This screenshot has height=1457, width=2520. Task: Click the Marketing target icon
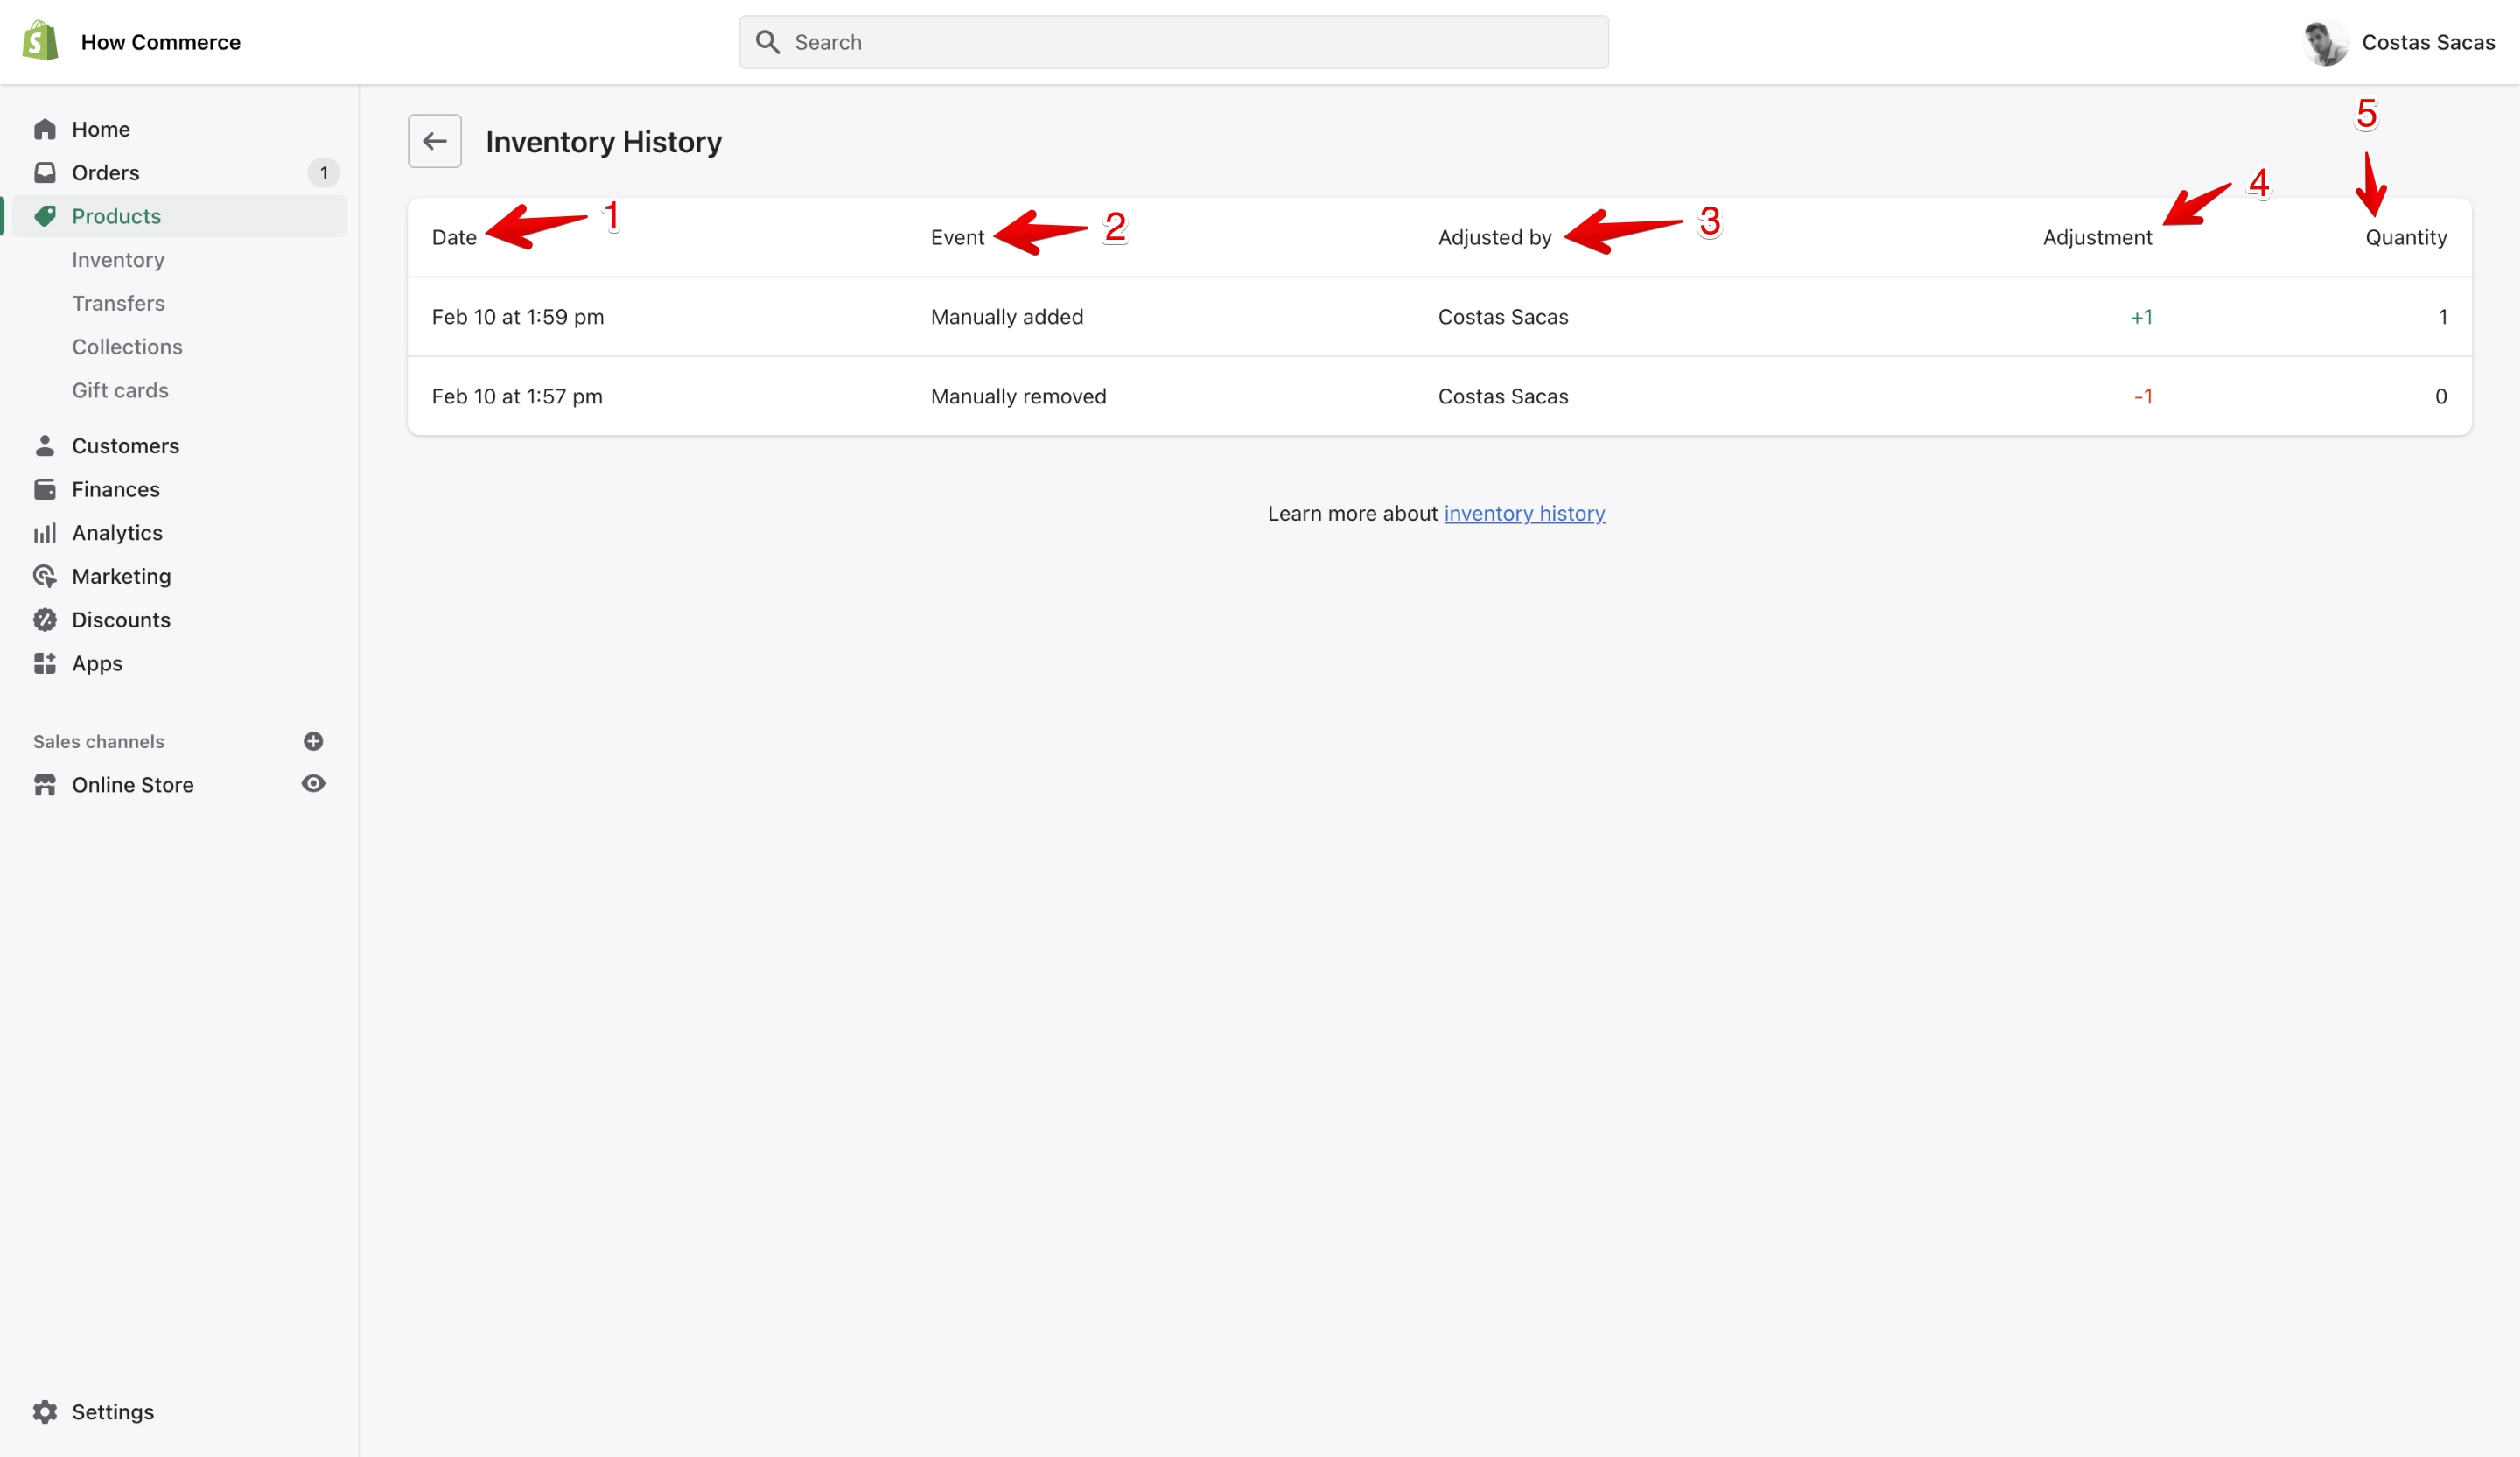click(45, 576)
